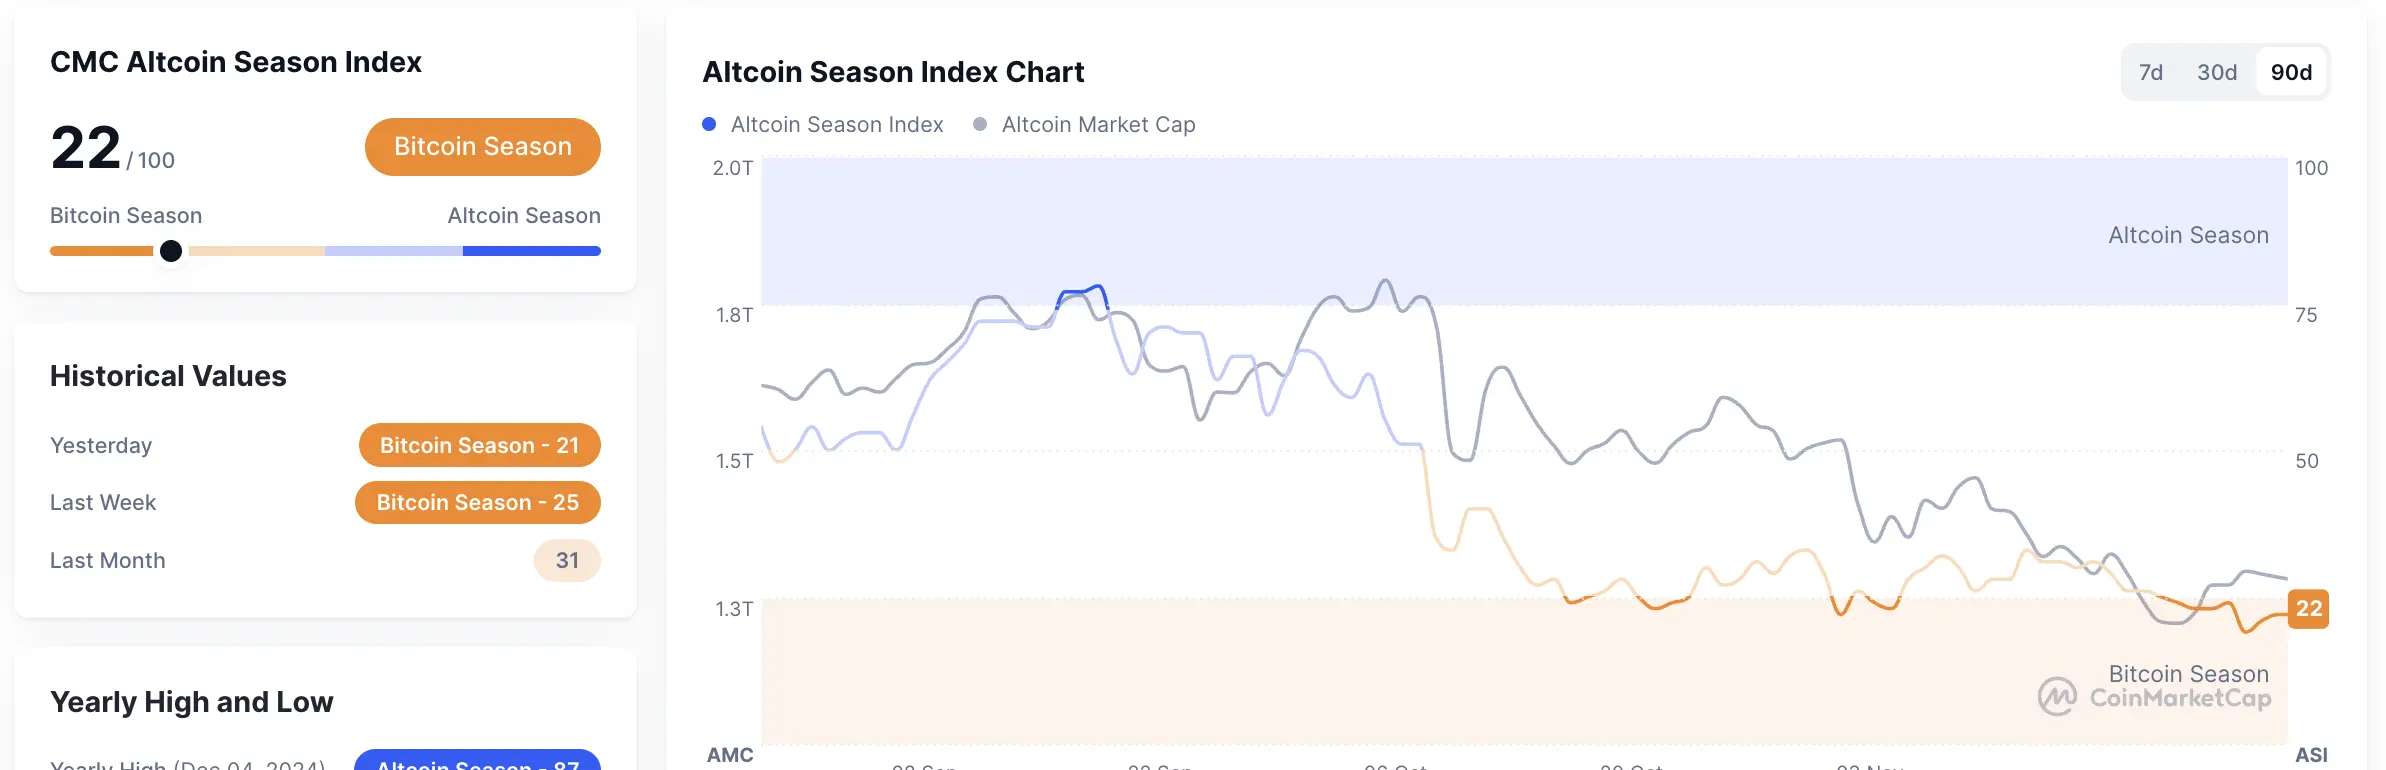Open the Historical Values section

coord(168,375)
